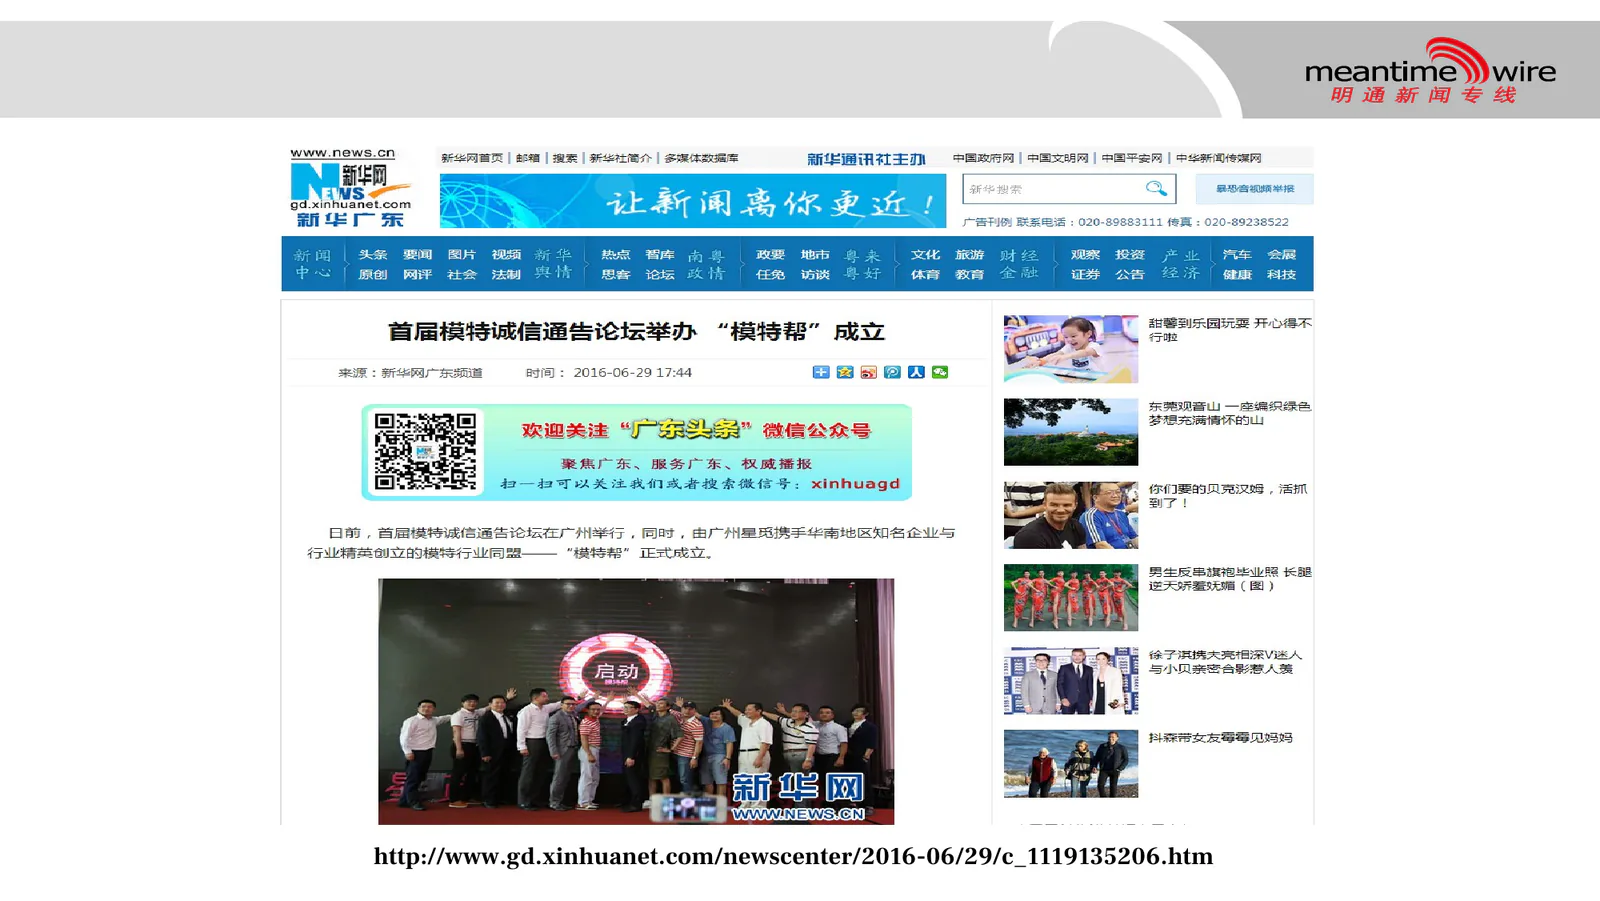The image size is (1600, 901).
Task: Open the 中国文明网 link
Action: pyautogui.click(x=1058, y=158)
